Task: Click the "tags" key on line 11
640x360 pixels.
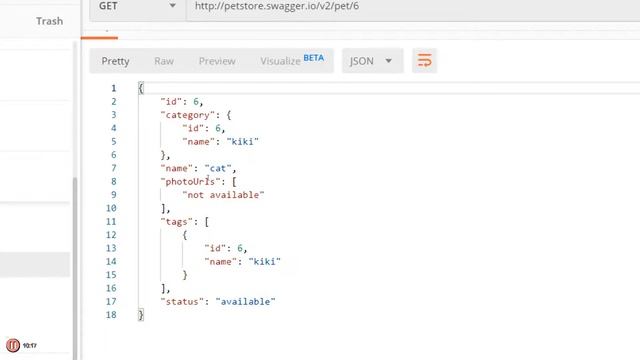Action: click(x=177, y=222)
